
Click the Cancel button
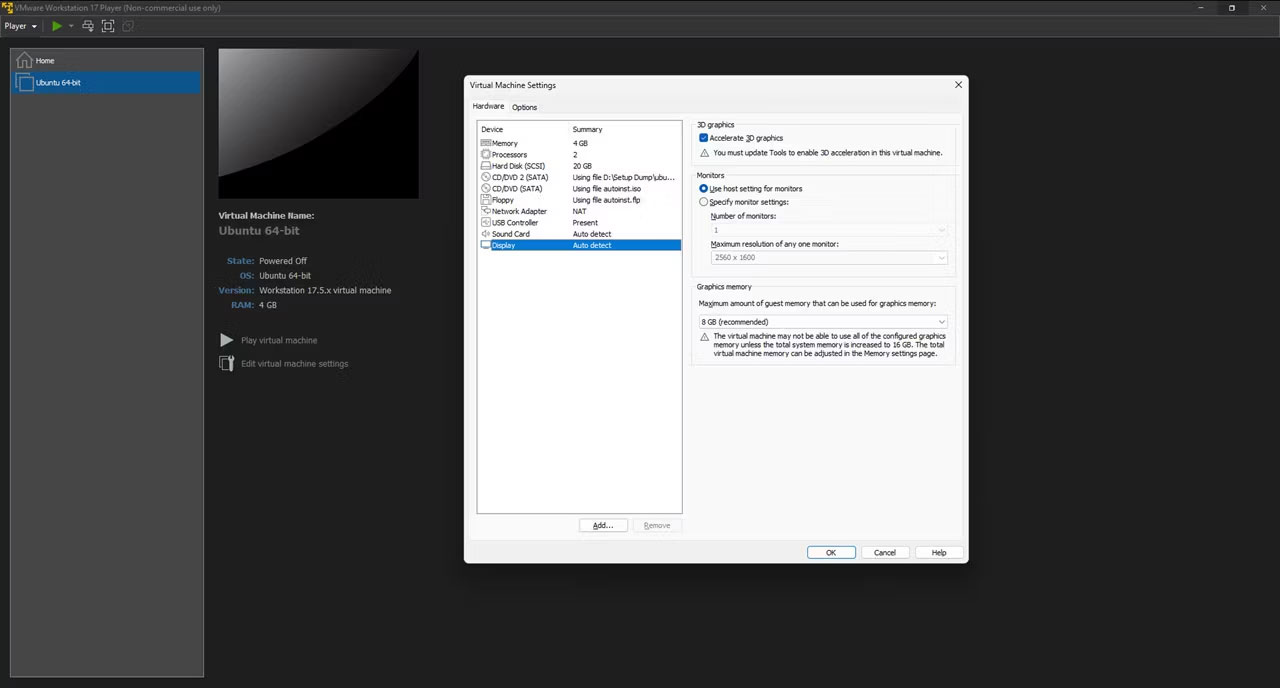(x=885, y=552)
